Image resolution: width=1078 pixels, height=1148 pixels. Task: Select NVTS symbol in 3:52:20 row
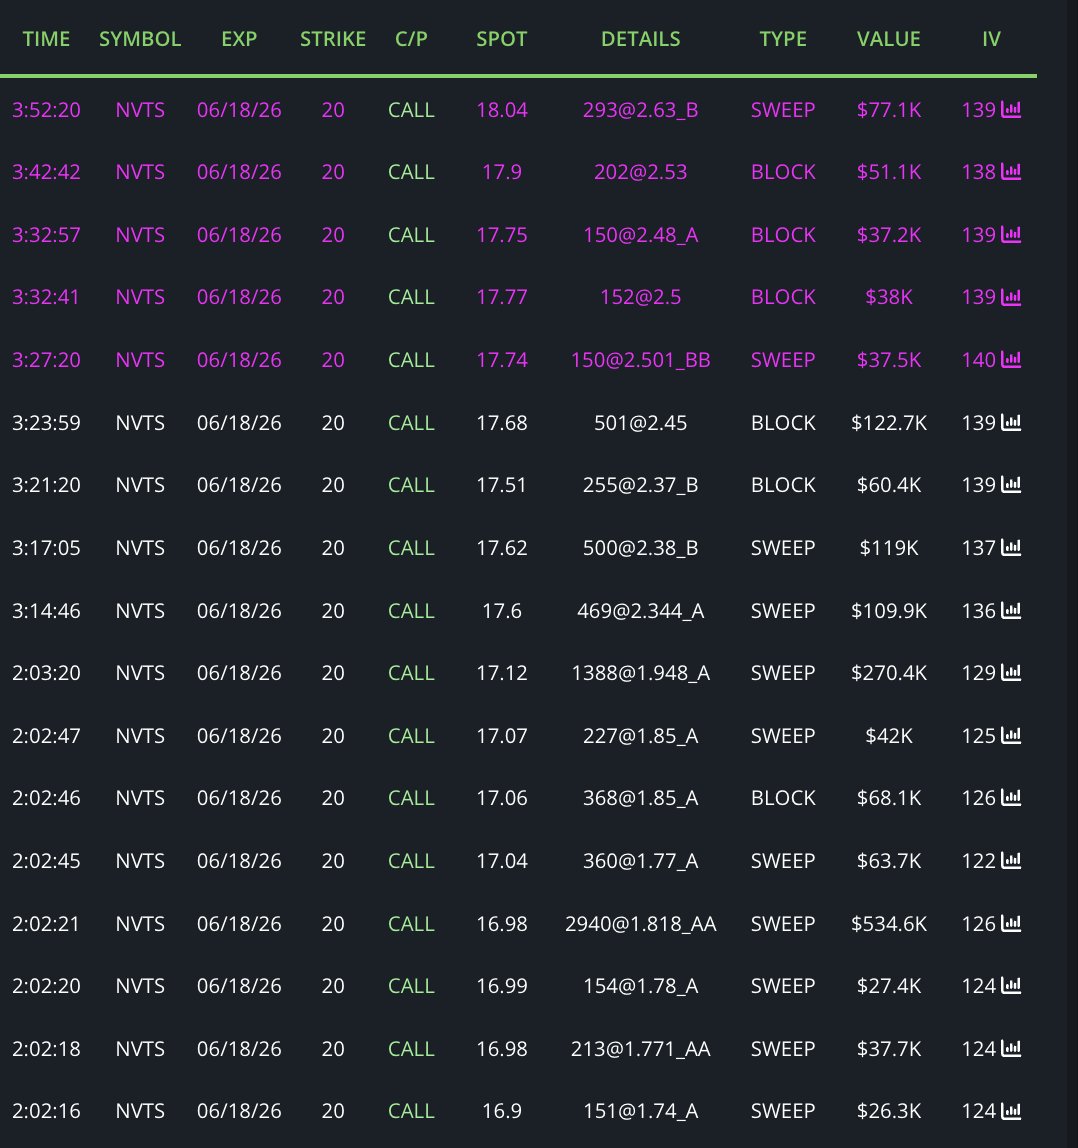140,110
